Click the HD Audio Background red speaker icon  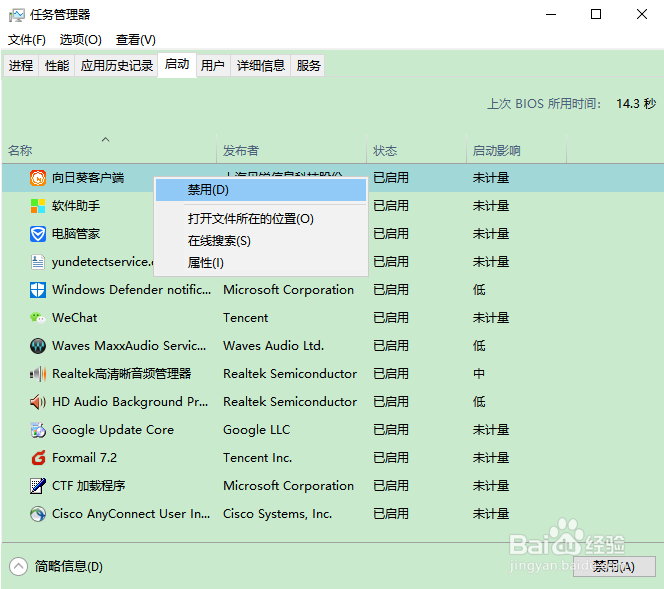[x=38, y=401]
